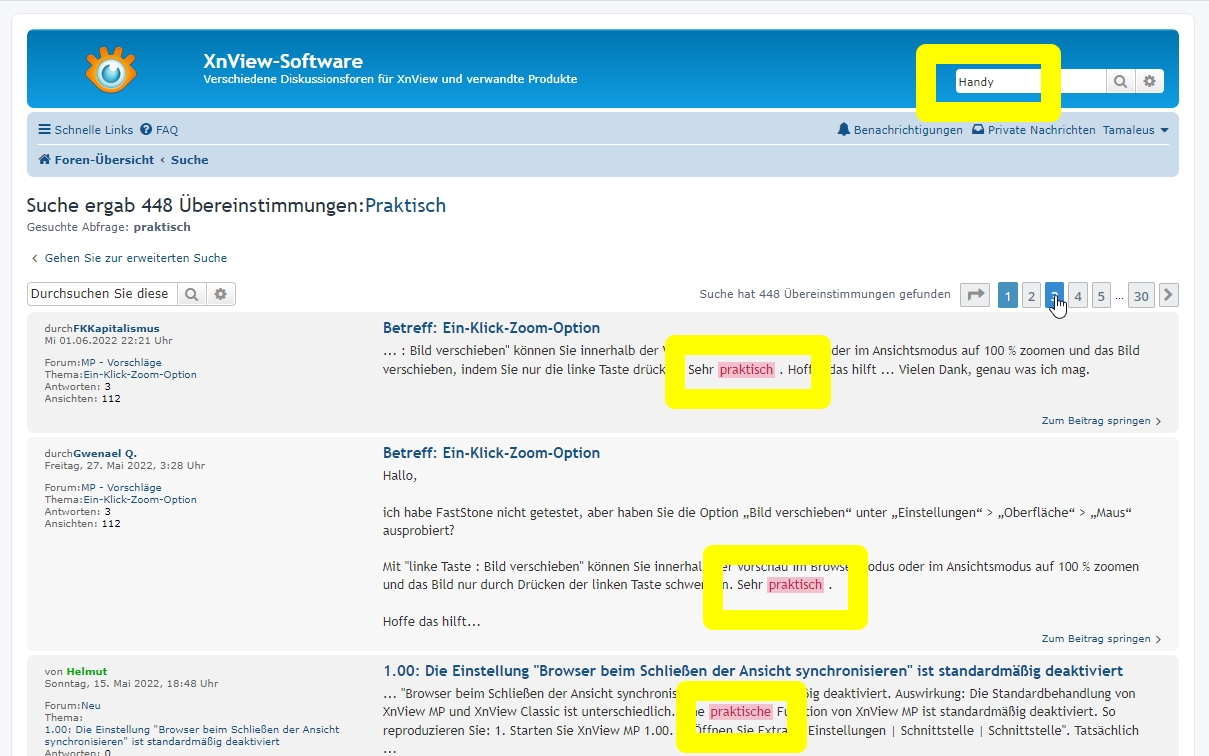Go to next results page arrow

click(1168, 295)
